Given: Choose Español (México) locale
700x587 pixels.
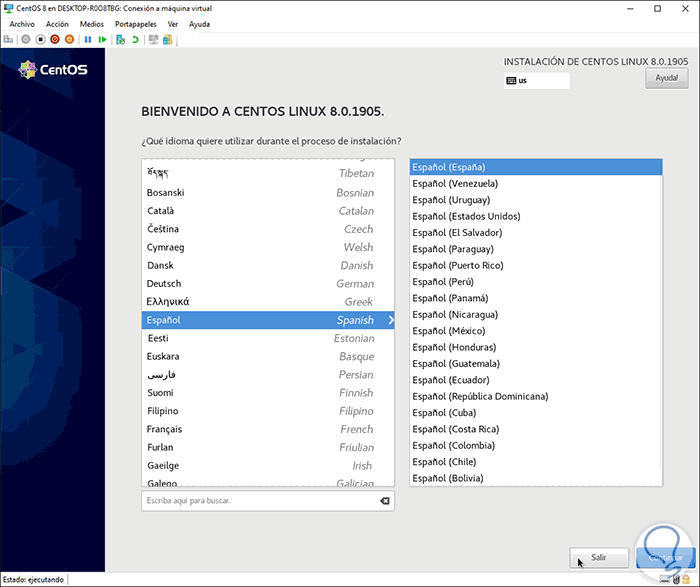Looking at the screenshot, I should 536,331.
